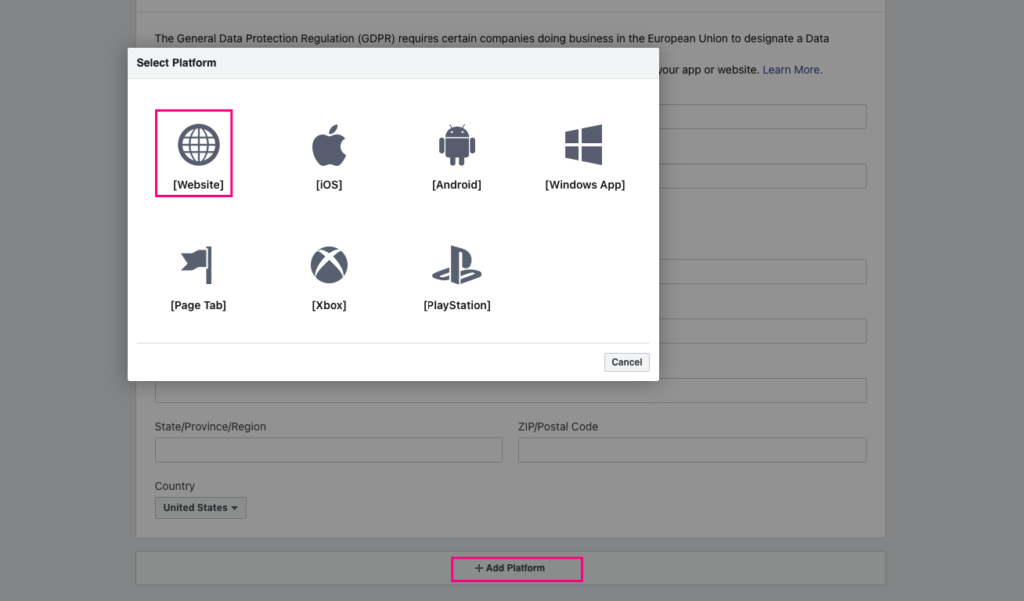Click the [Android] label text

457,185
